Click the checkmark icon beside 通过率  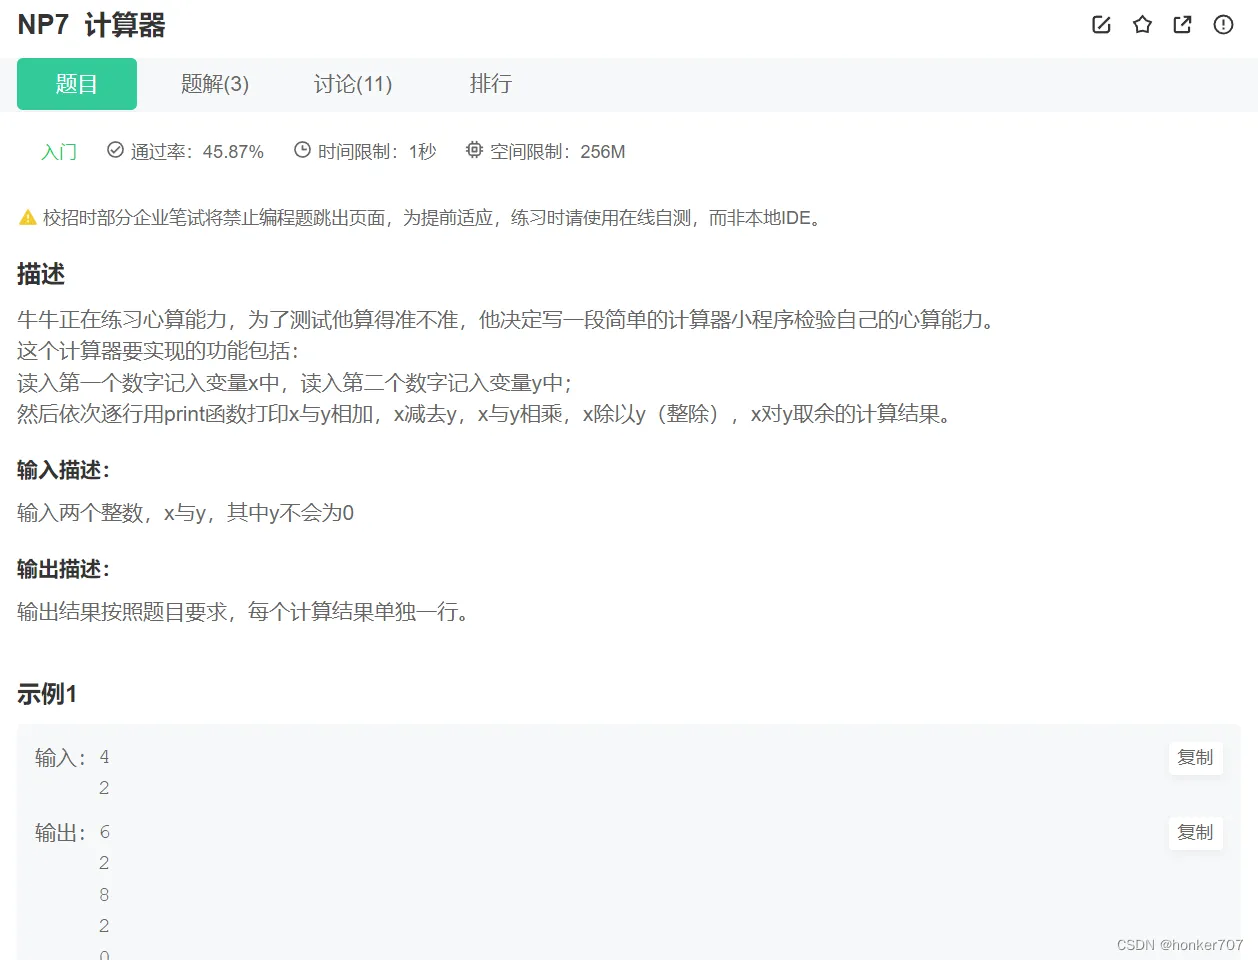[113, 150]
